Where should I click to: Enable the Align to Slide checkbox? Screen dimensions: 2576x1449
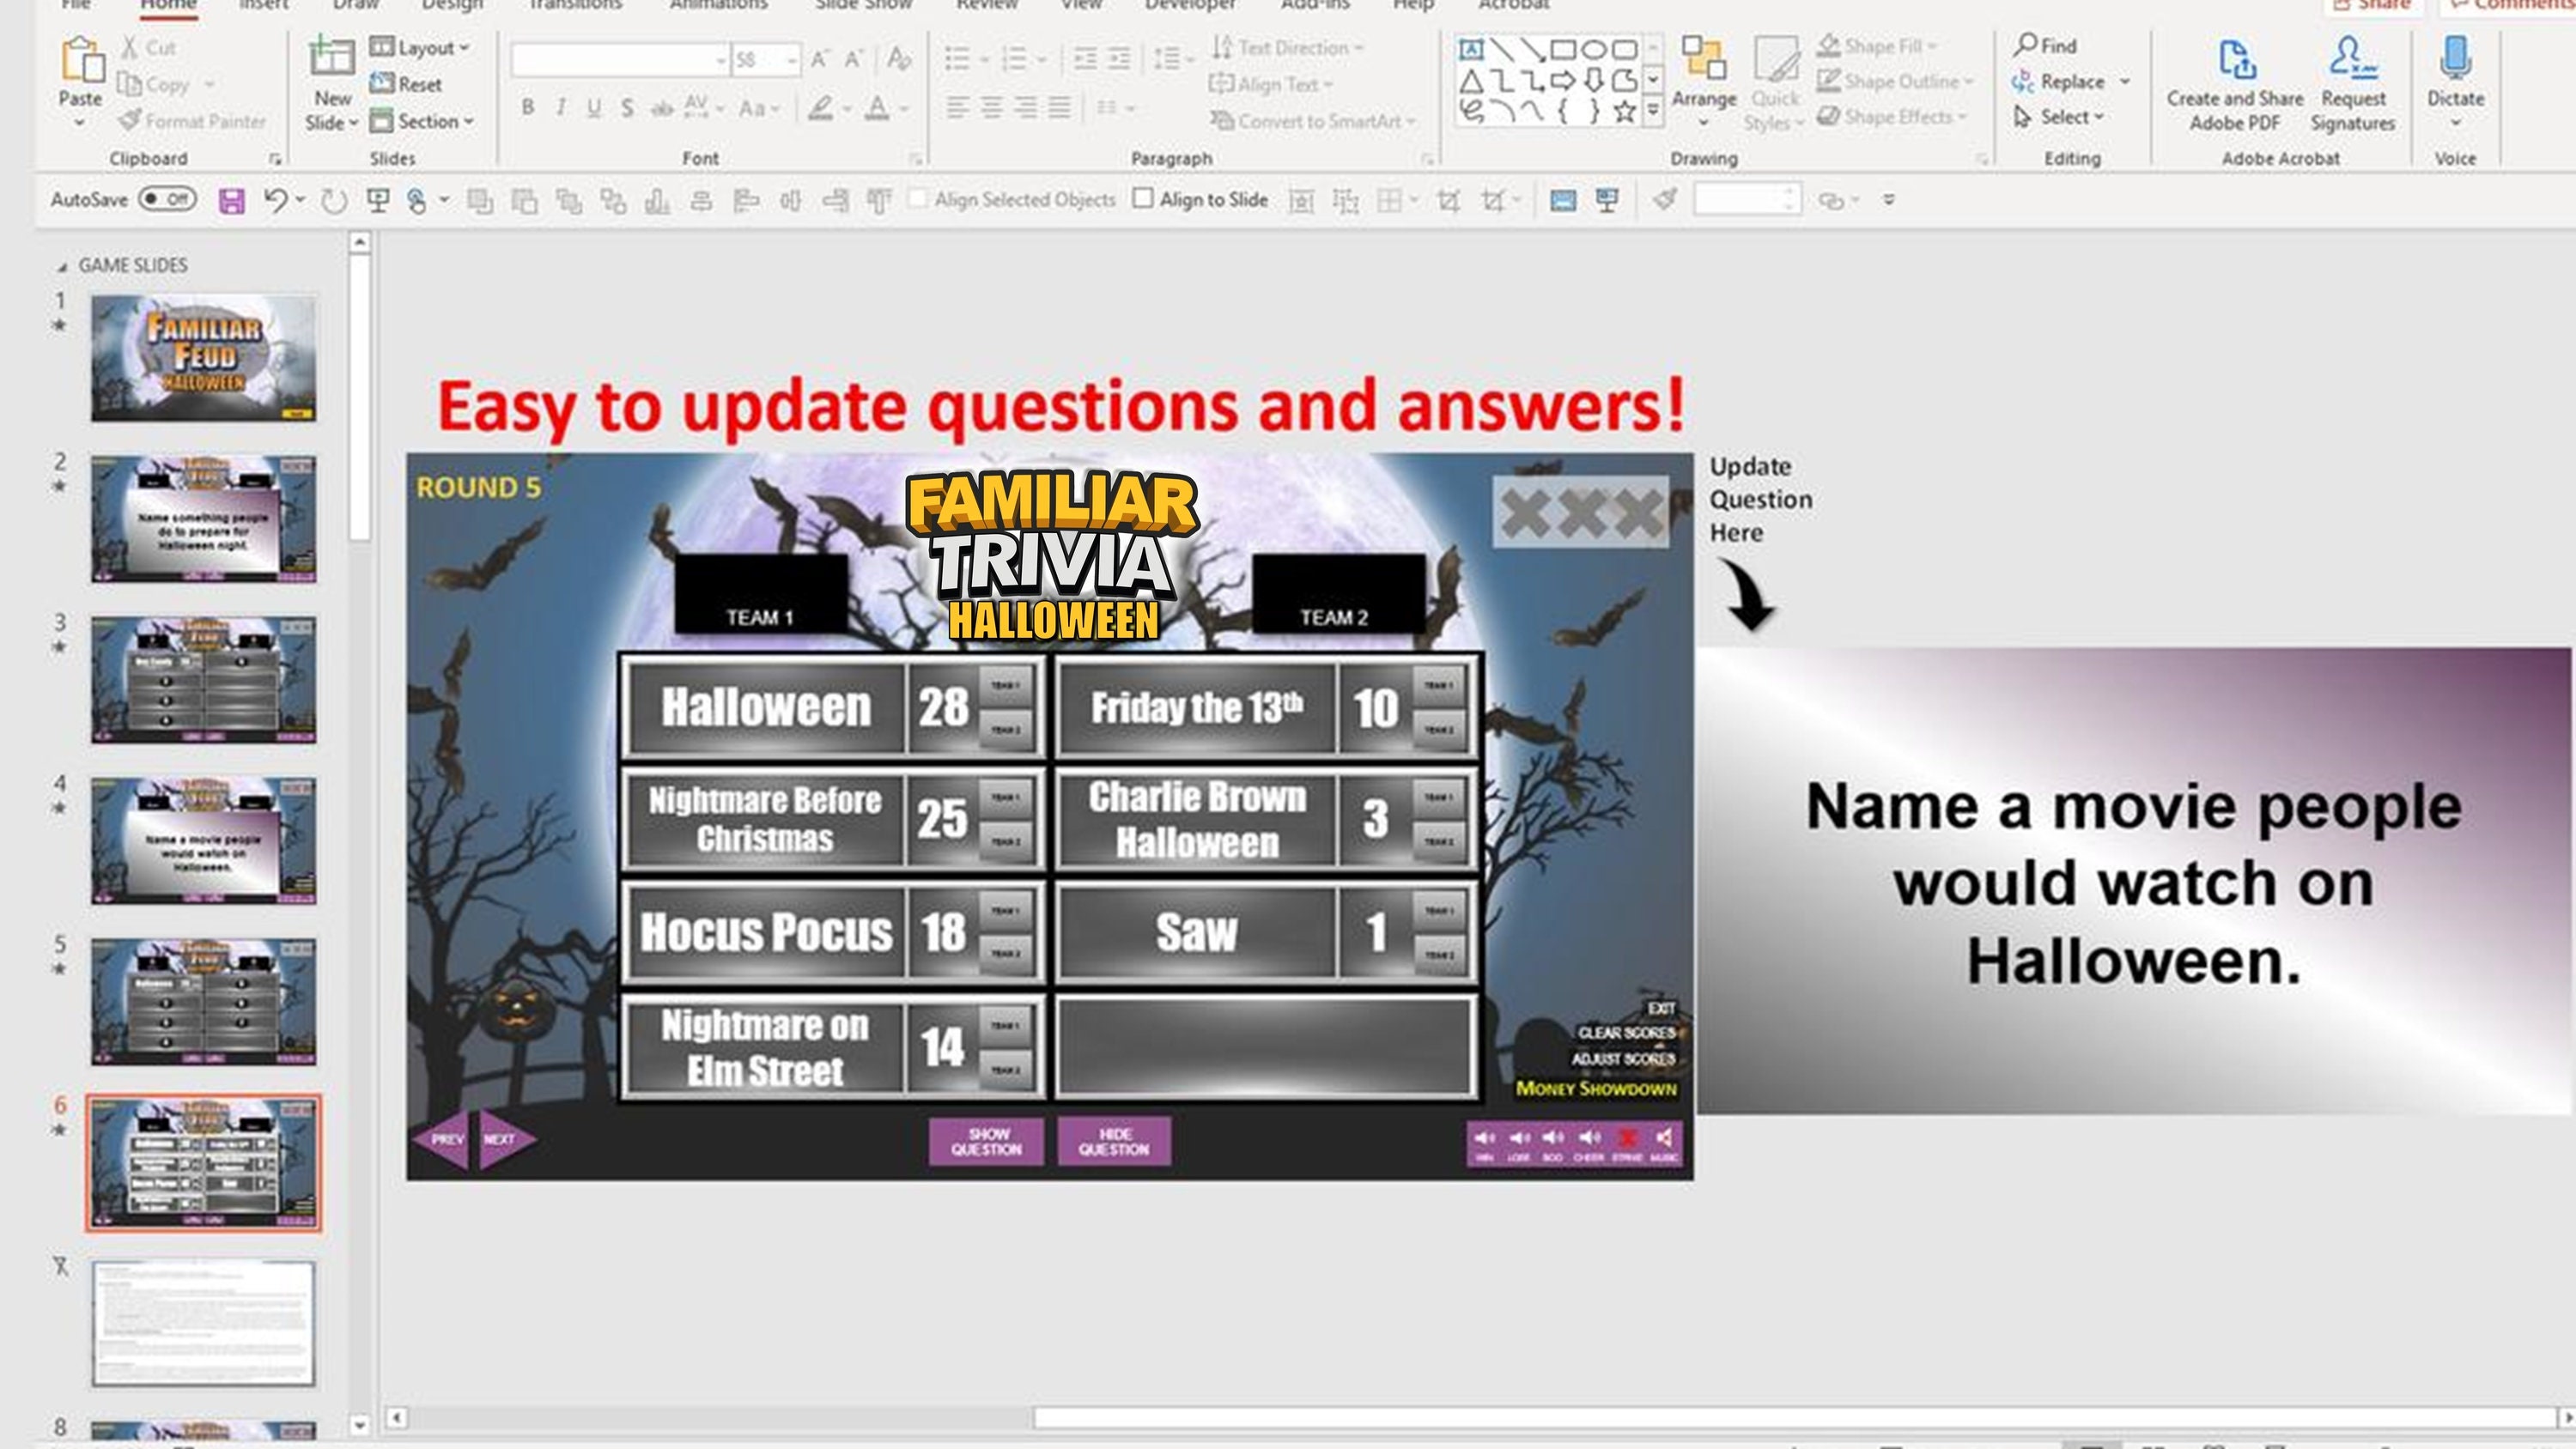(1143, 199)
